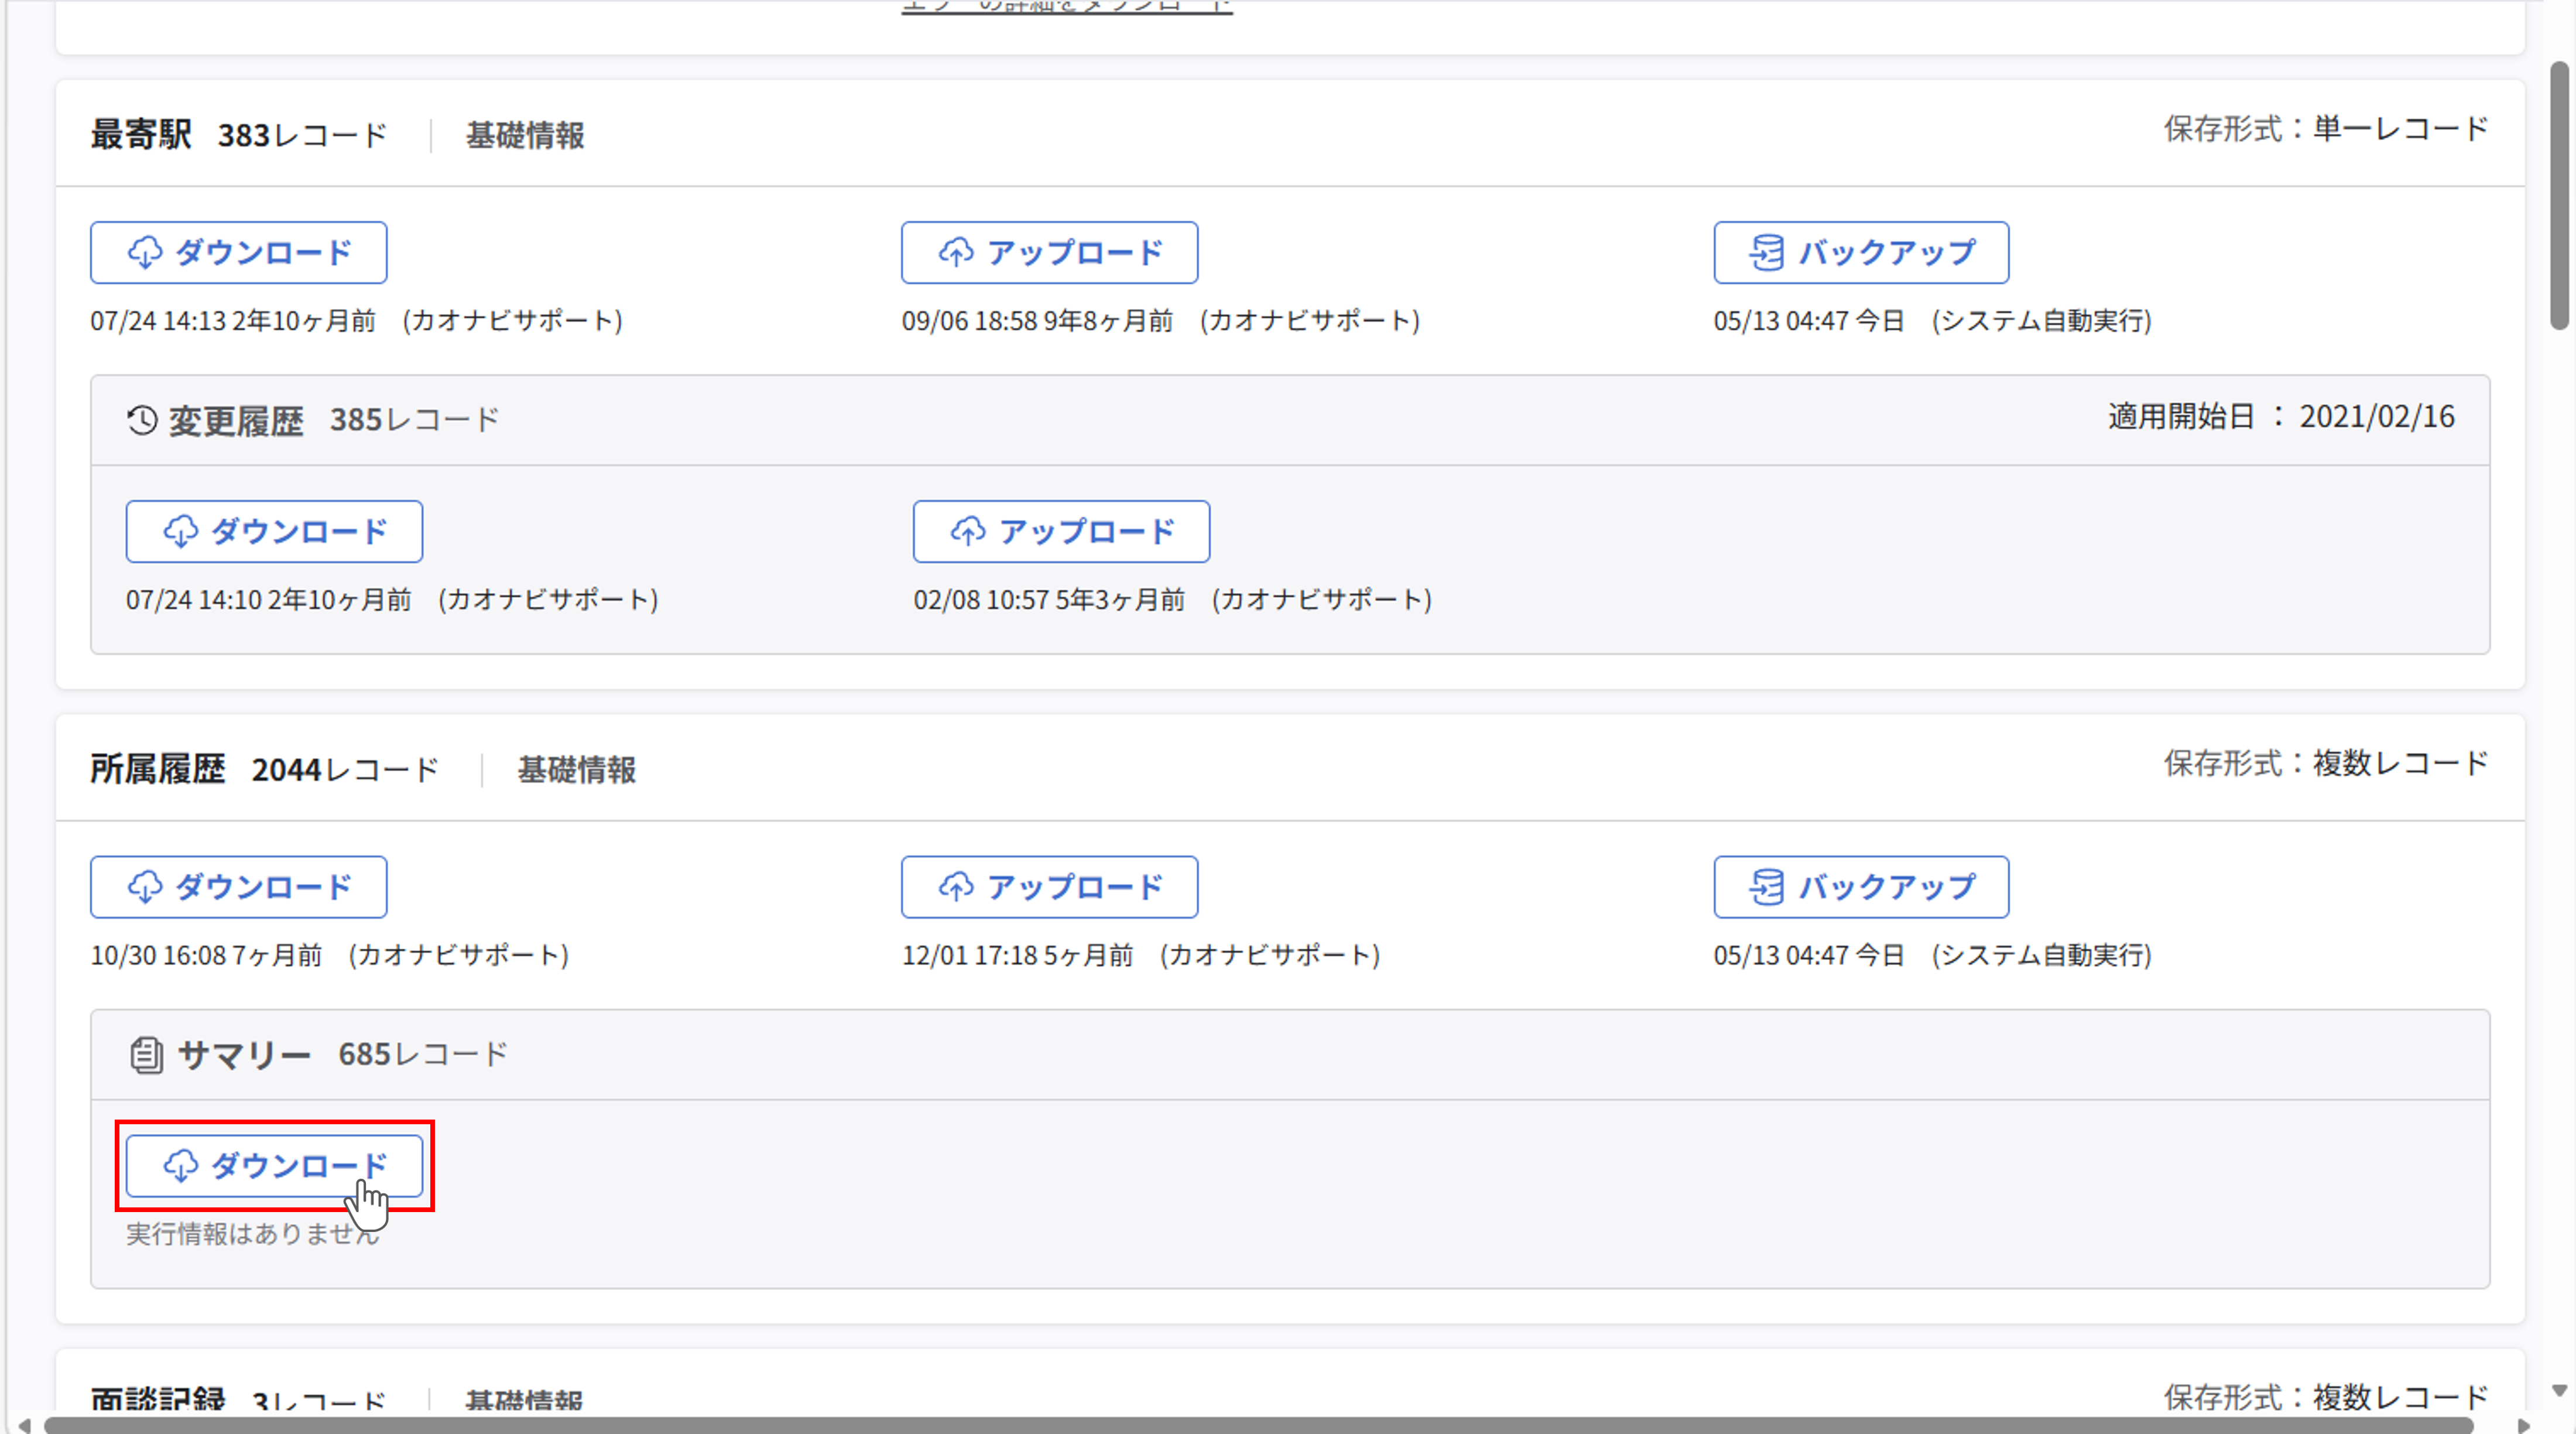Click 07/24 14:13 2年10ヶ月前 timestamp
The height and width of the screenshot is (1434, 2576).
pyautogui.click(x=233, y=321)
